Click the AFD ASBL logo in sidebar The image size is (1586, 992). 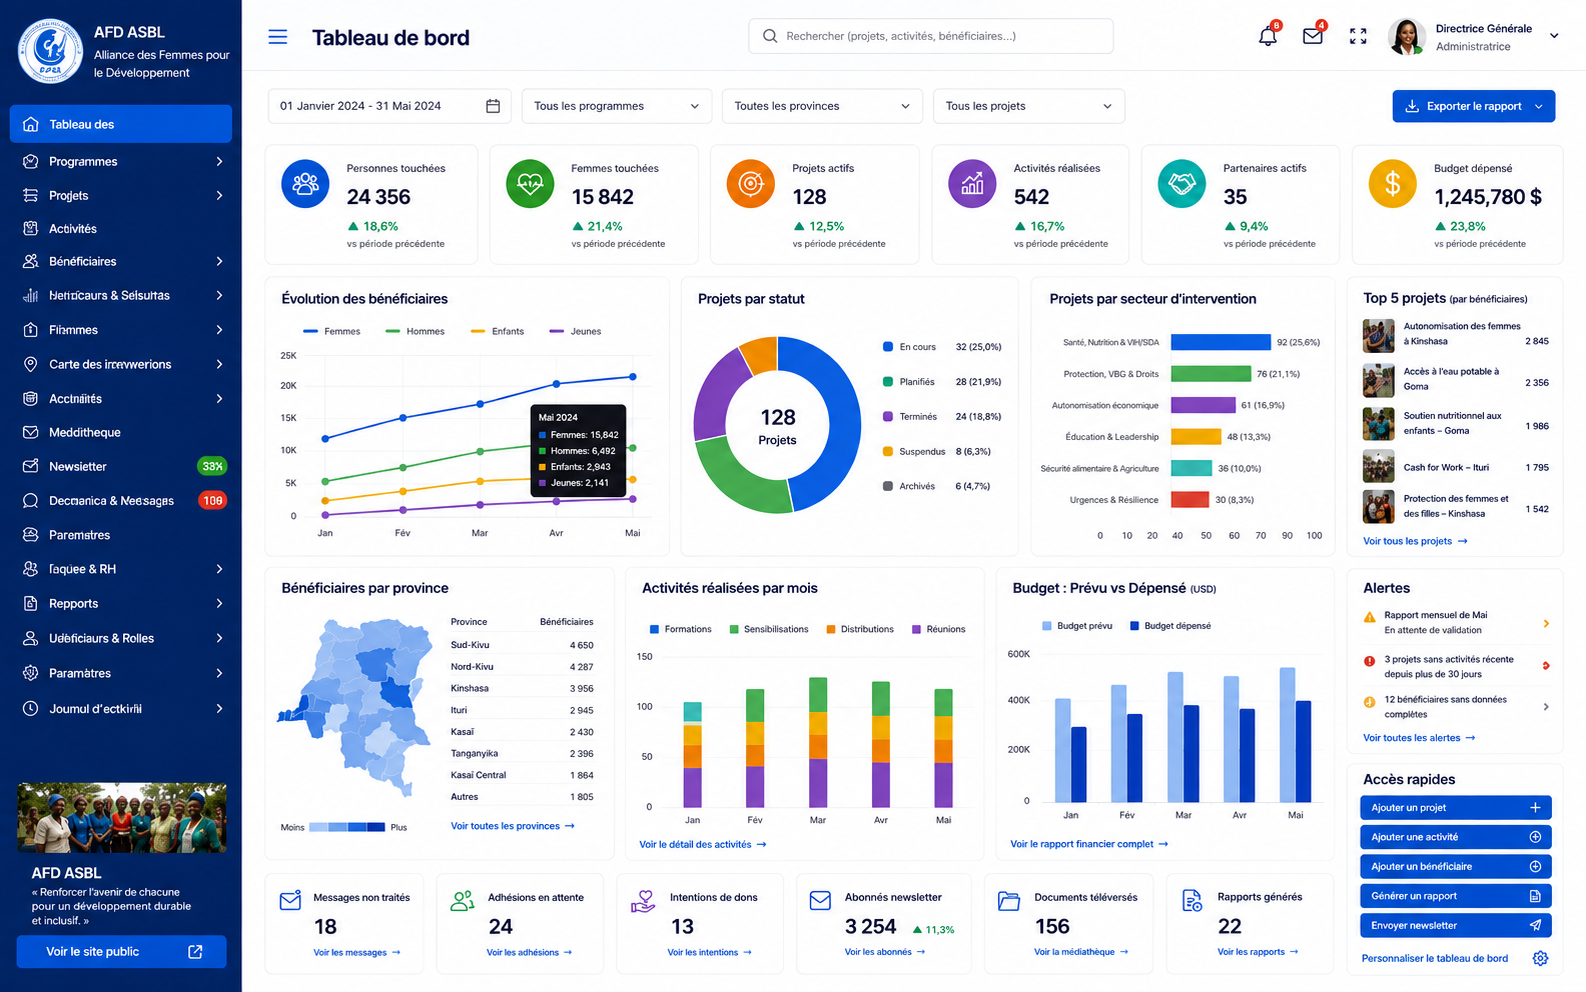pyautogui.click(x=50, y=50)
